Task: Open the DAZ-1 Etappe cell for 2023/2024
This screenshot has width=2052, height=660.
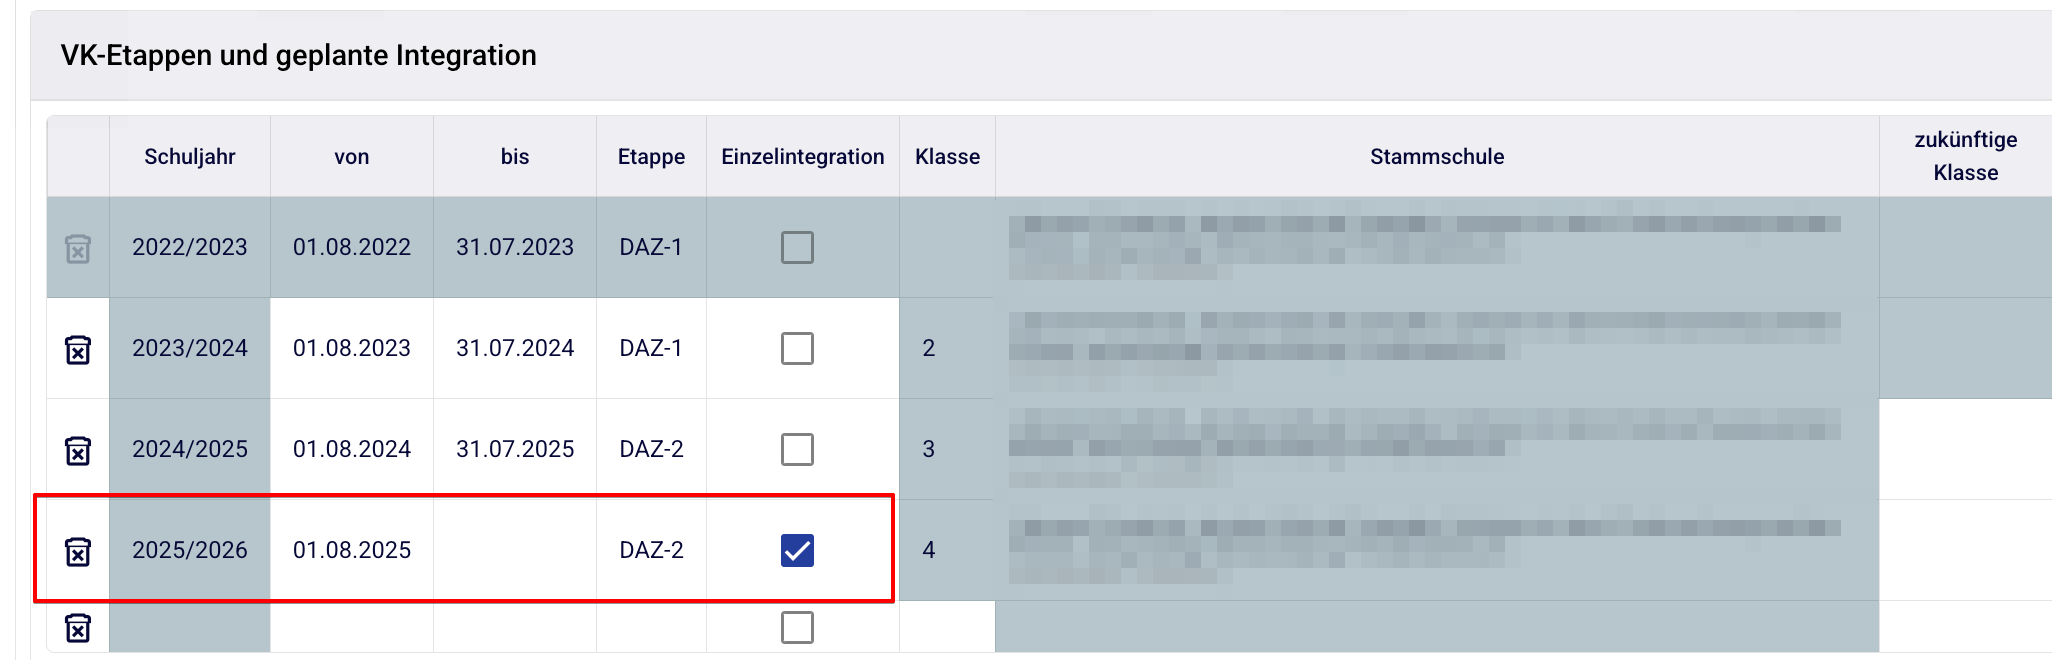Action: click(651, 348)
